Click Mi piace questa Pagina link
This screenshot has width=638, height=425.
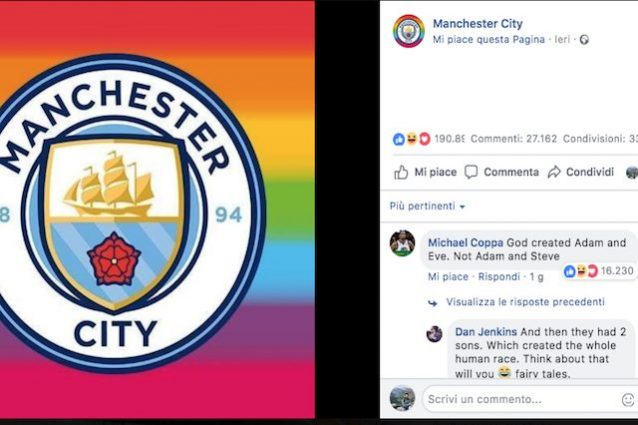488,39
